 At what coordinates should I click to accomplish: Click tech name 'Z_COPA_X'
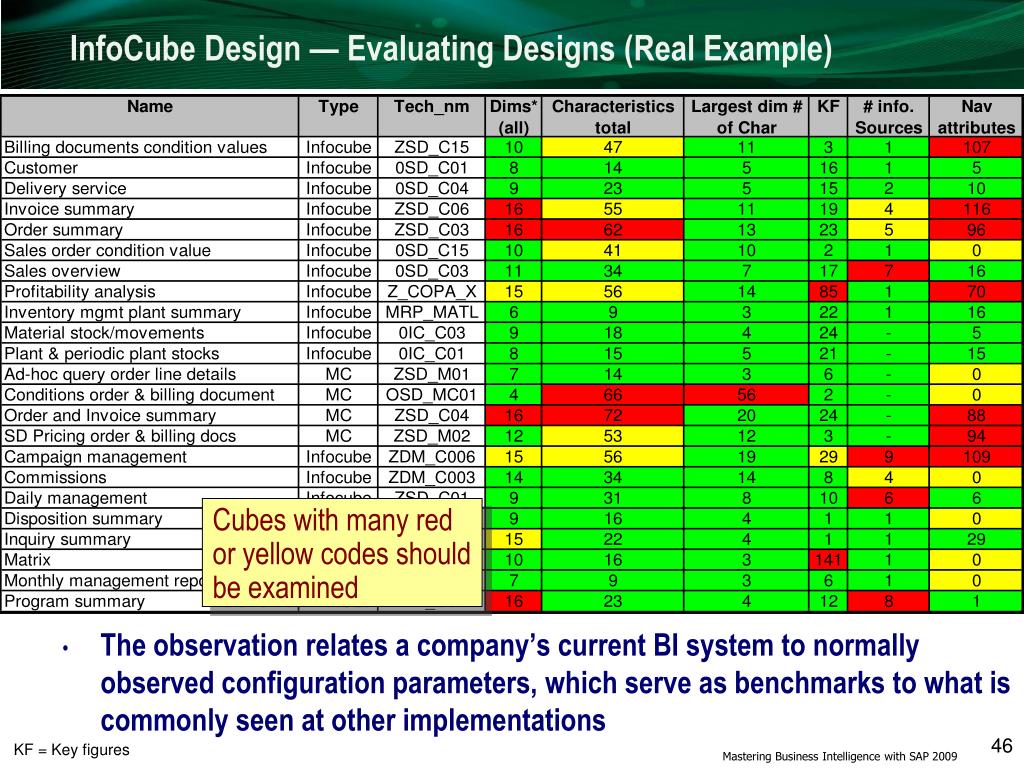coord(431,292)
